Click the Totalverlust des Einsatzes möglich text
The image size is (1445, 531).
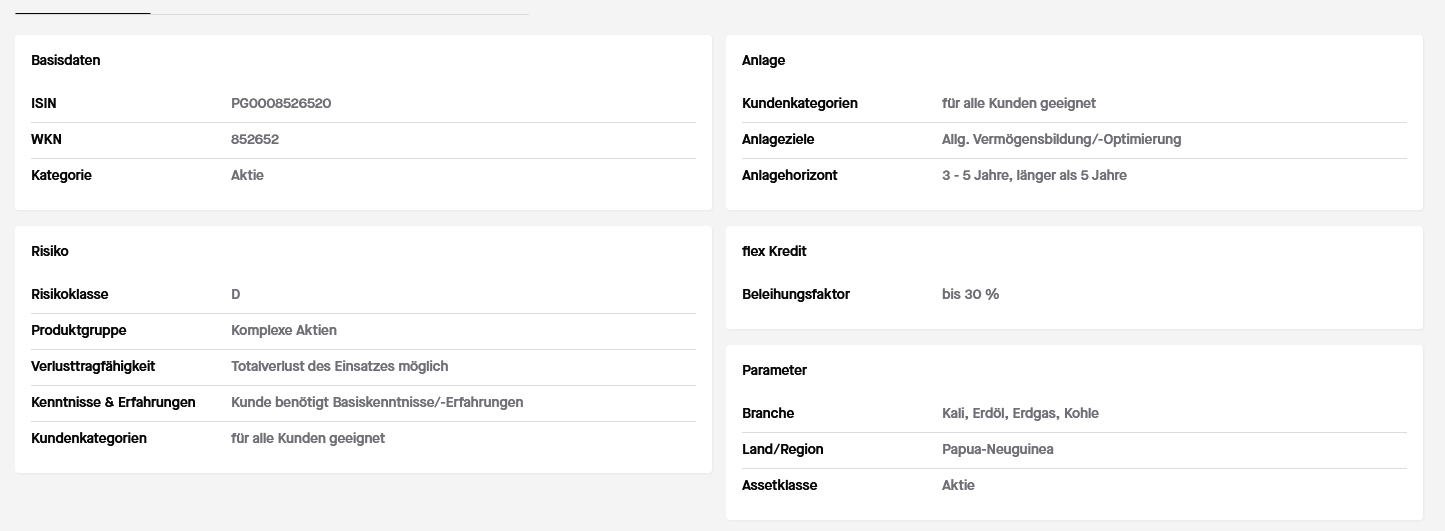click(x=339, y=366)
